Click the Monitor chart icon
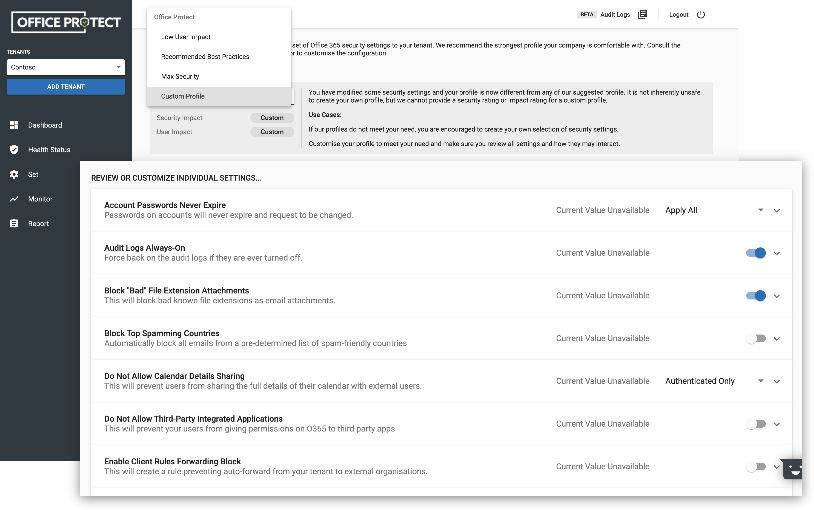The height and width of the screenshot is (510, 814). (x=14, y=199)
